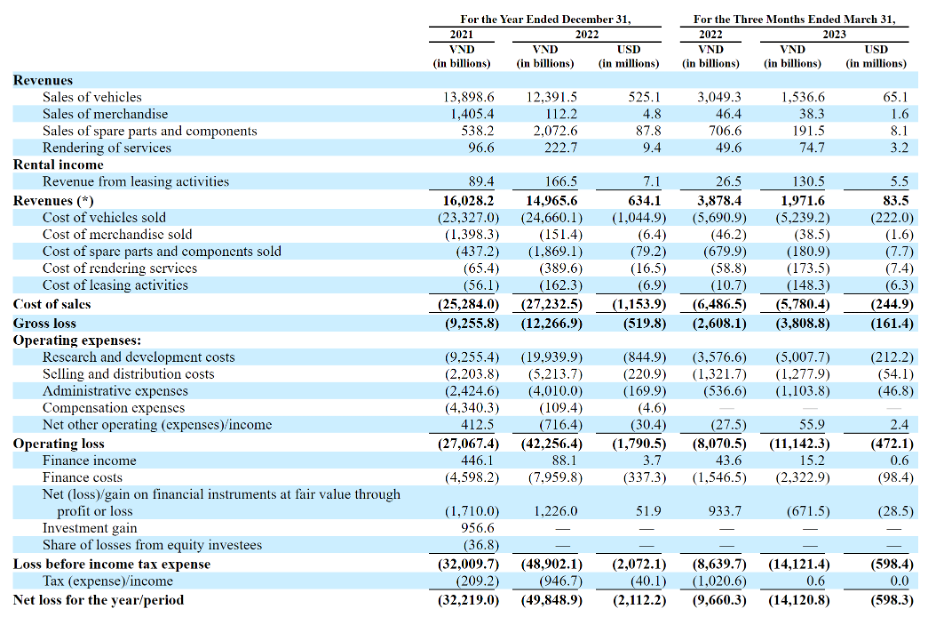
Task: Select 'Loss before income tax expense' label
Action: 112,564
